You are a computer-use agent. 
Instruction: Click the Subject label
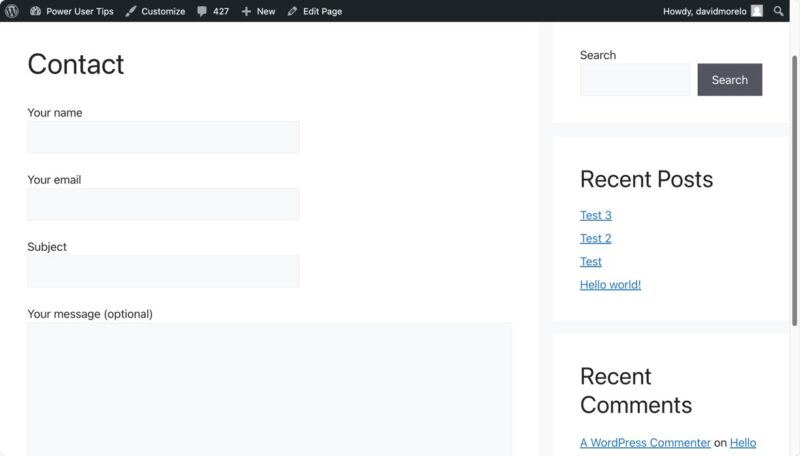coord(47,247)
